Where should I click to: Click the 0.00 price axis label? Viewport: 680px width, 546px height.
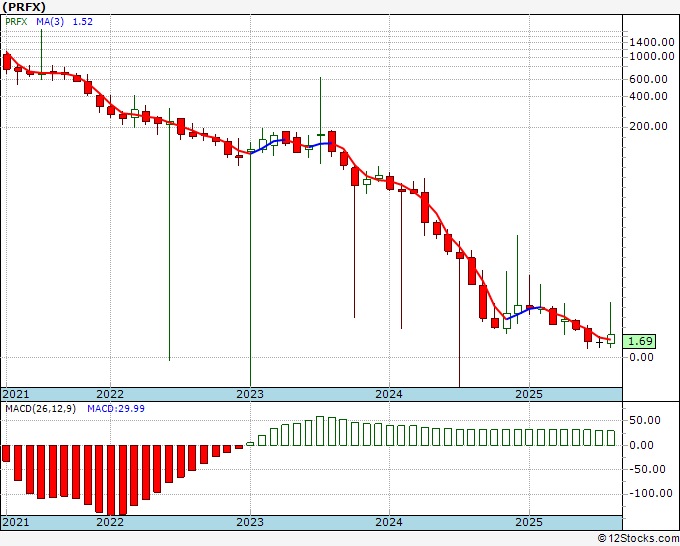coord(641,357)
